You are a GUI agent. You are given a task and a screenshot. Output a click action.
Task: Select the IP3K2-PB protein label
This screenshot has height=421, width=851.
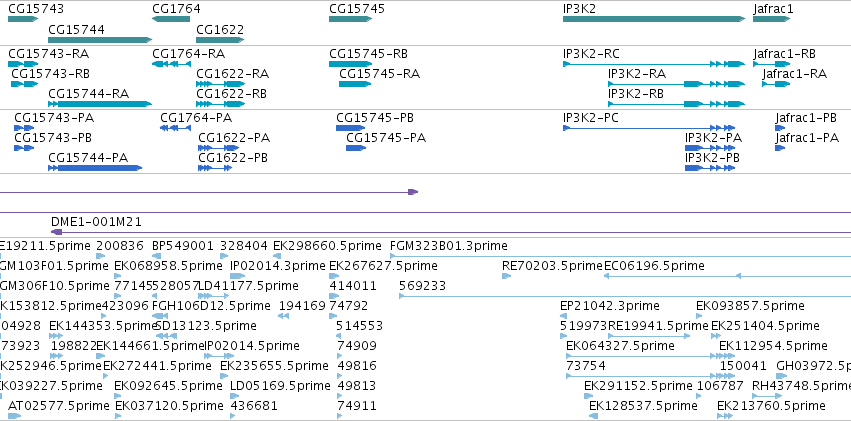pos(713,158)
